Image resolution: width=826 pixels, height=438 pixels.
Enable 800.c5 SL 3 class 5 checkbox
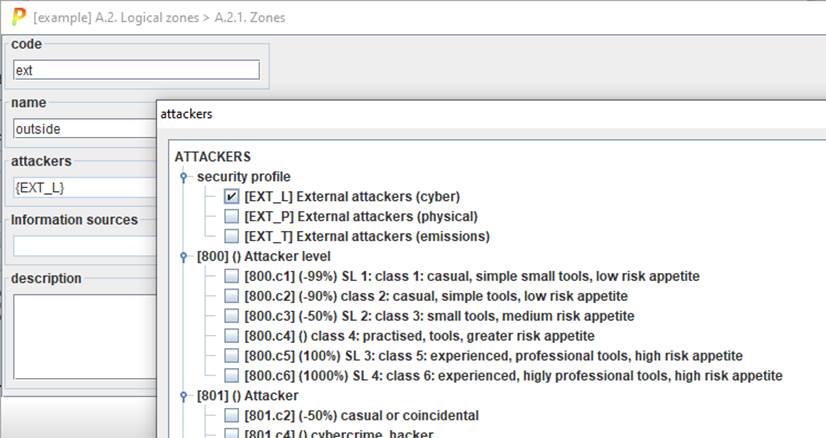[x=232, y=356]
